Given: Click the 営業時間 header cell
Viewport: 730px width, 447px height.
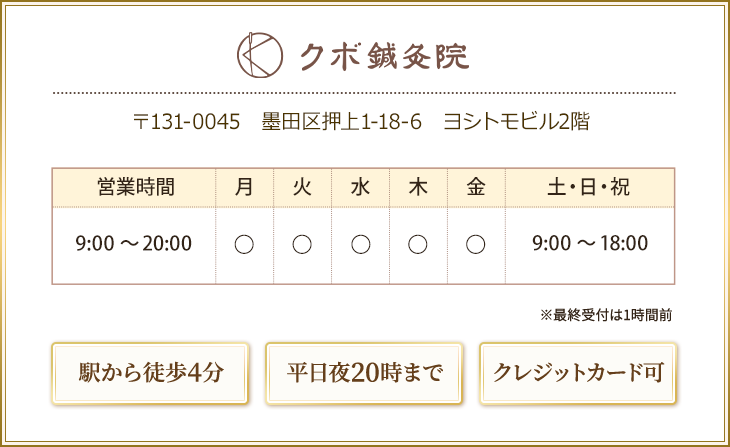Looking at the screenshot, I should click(x=134, y=187).
